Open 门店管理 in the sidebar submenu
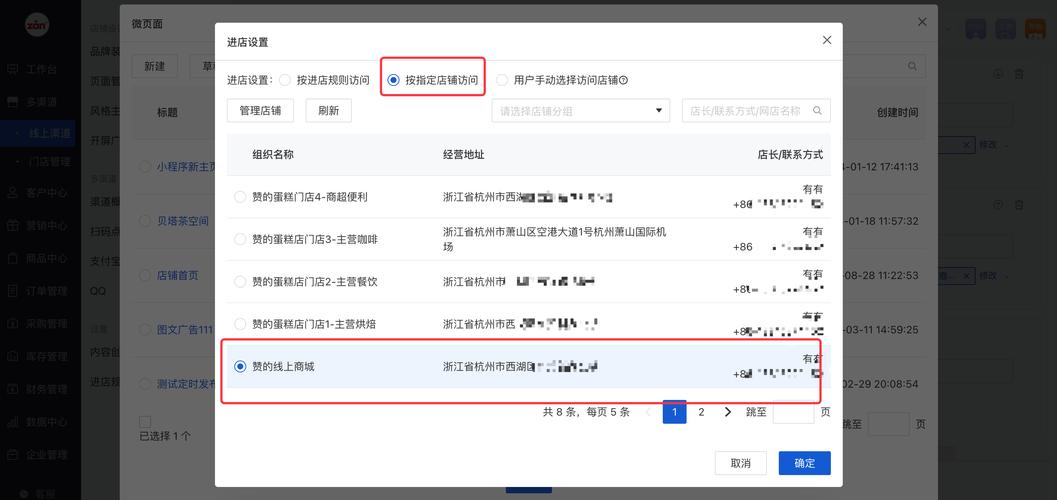Image resolution: width=1057 pixels, height=500 pixels. click(49, 162)
